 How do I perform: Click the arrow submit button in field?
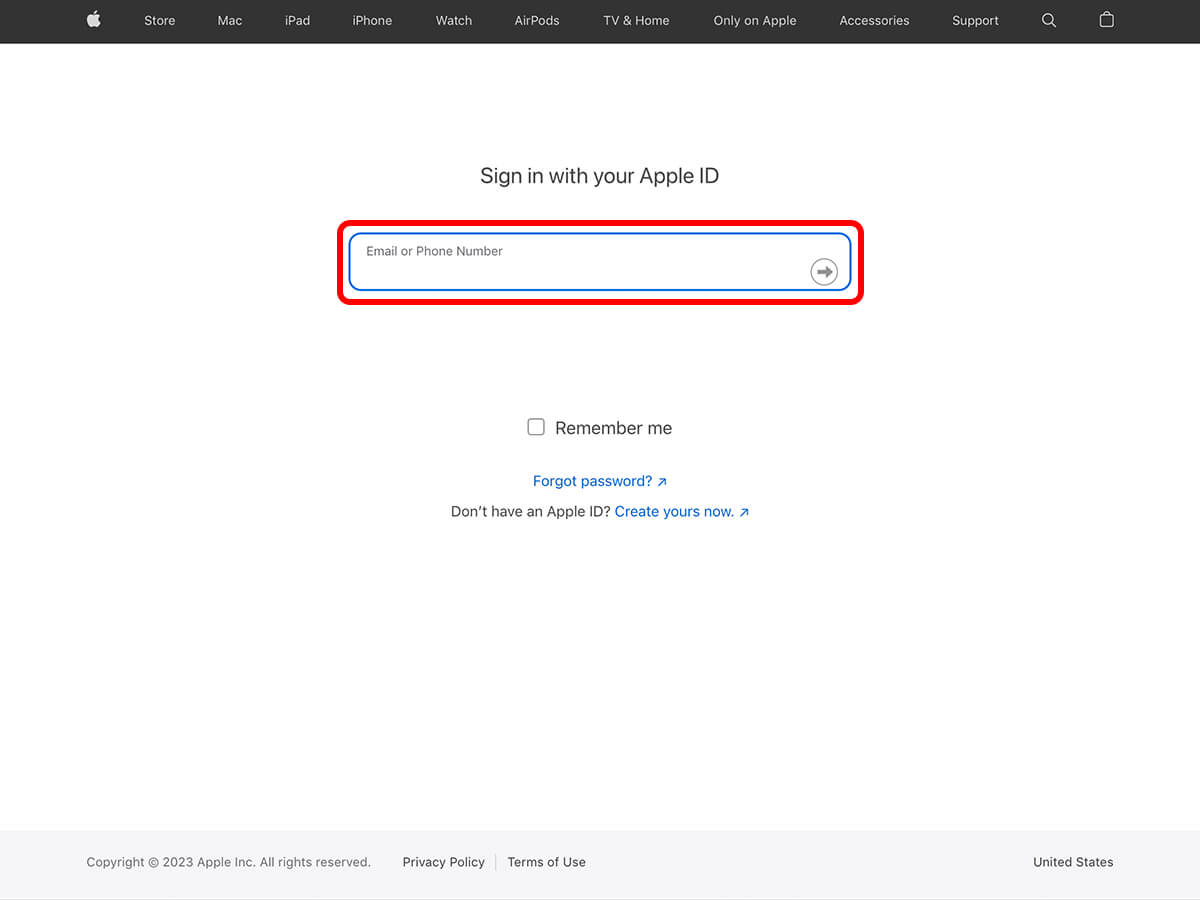click(824, 271)
